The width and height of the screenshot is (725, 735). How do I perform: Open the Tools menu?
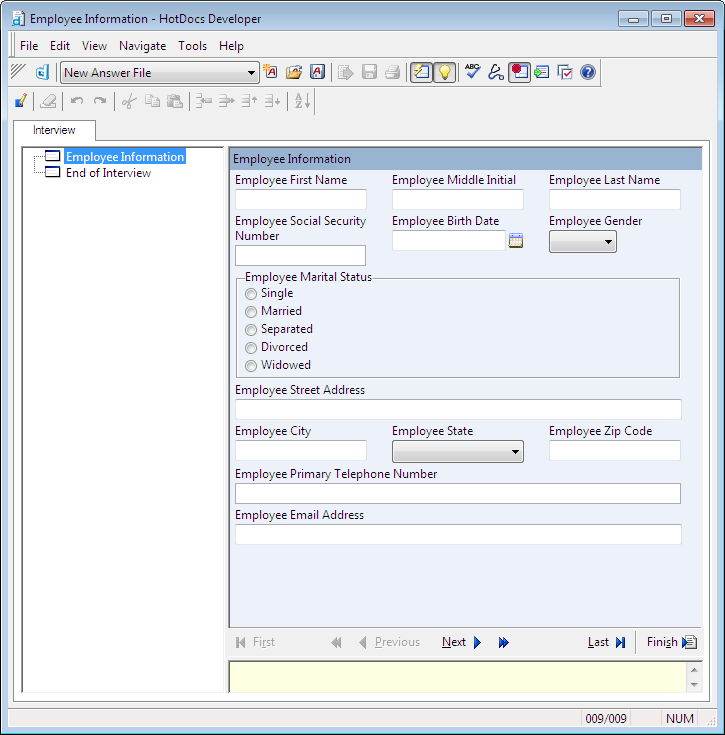click(x=192, y=46)
